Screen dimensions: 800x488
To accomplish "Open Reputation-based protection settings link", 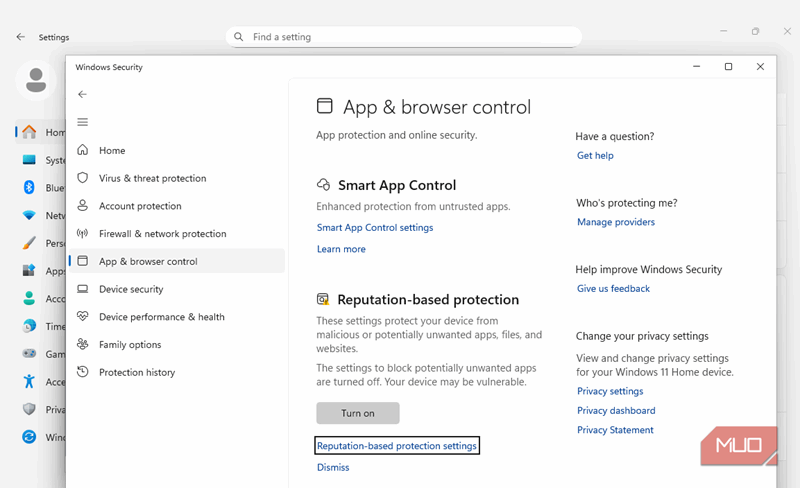I will coord(397,445).
